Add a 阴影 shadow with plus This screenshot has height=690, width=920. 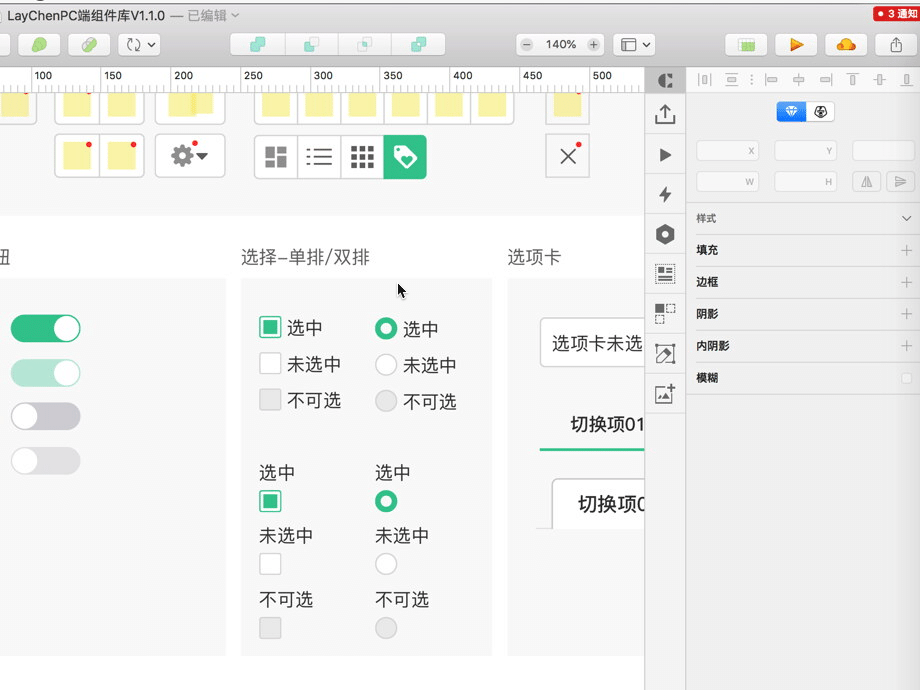[x=907, y=314]
